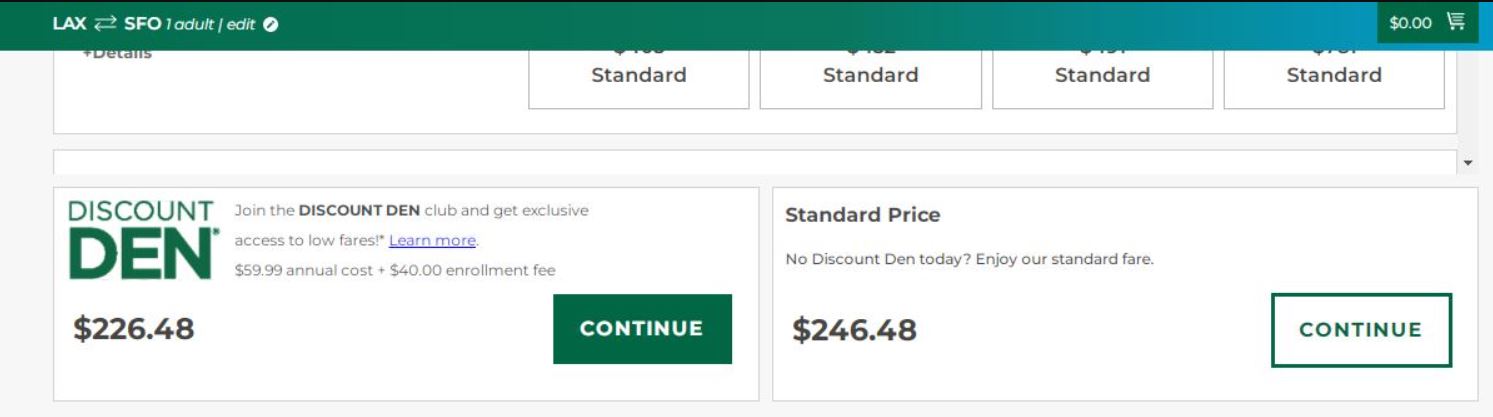Click the LAX origin airport code
Viewport: 1493px width, 417px height.
69,24
